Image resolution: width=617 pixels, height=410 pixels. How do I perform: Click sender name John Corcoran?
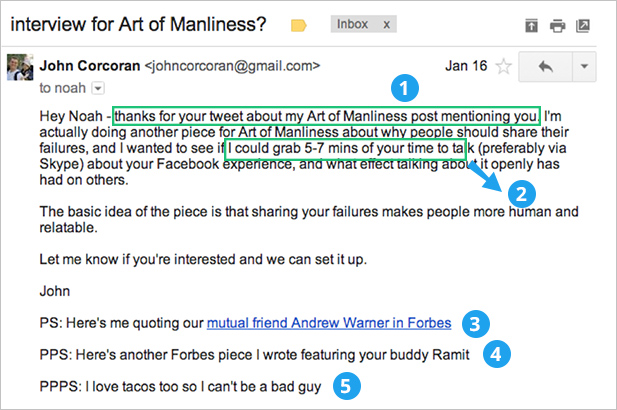[89, 67]
